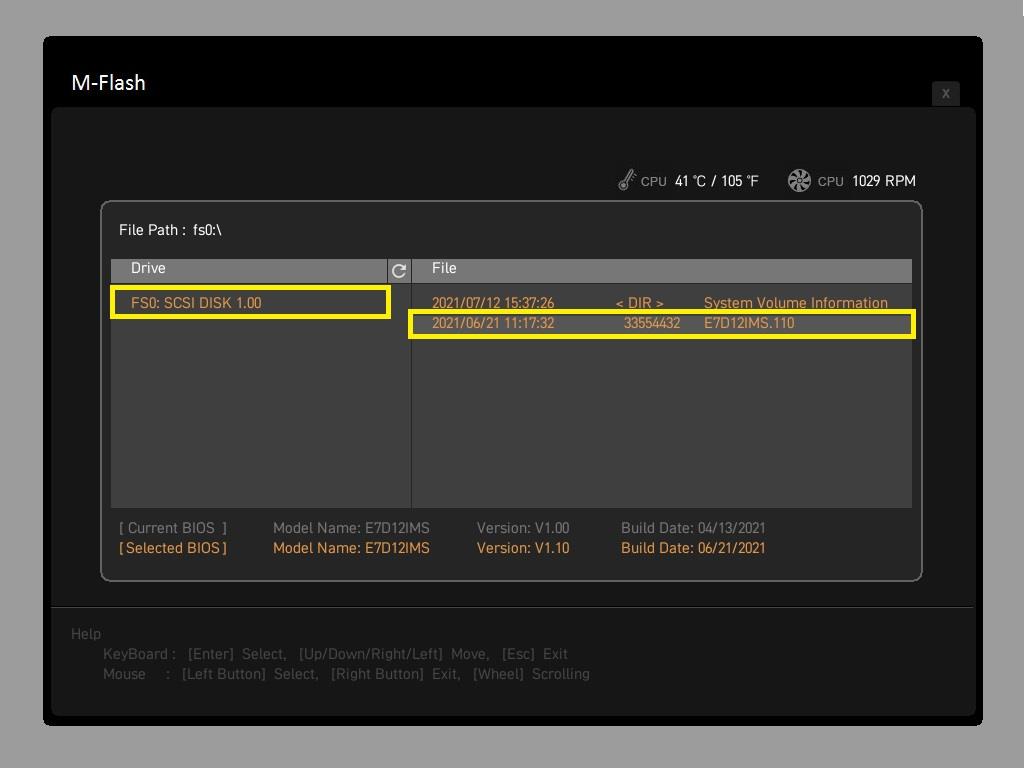1024x768 pixels.
Task: Click the selected BIOS Version: V1.10 text
Action: click(x=523, y=549)
